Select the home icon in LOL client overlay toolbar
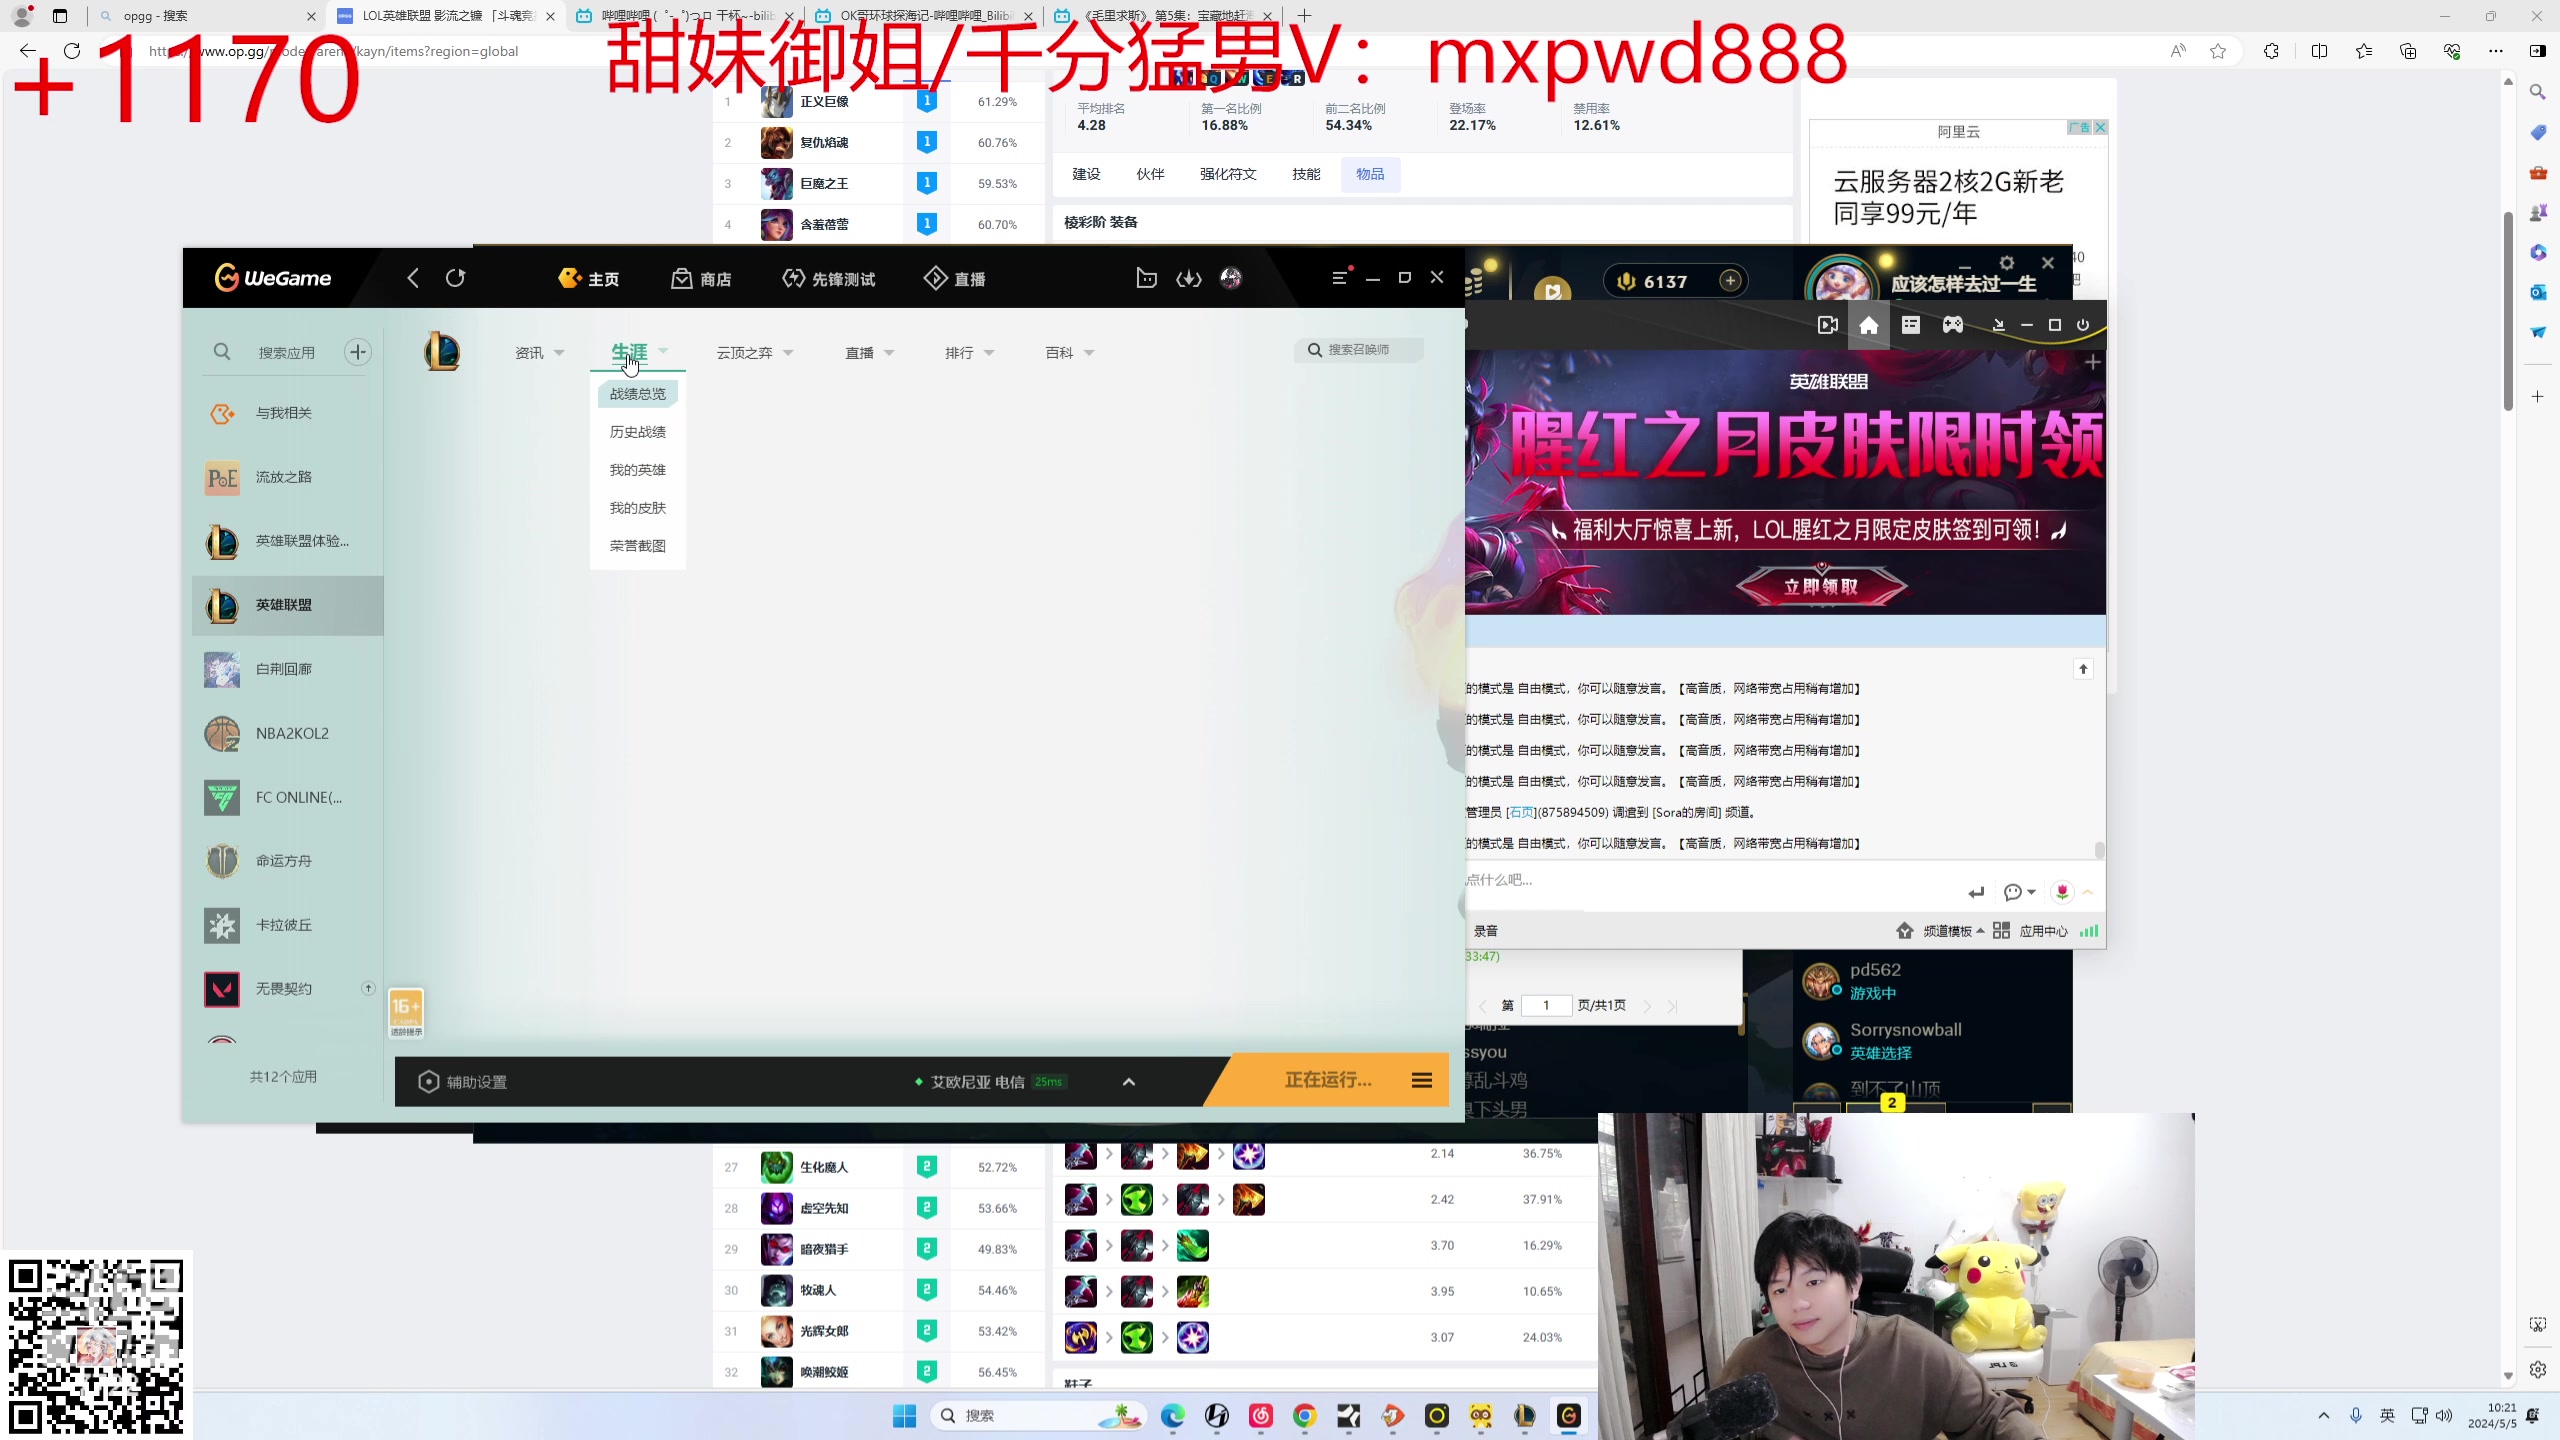2560x1440 pixels. pos(1868,325)
